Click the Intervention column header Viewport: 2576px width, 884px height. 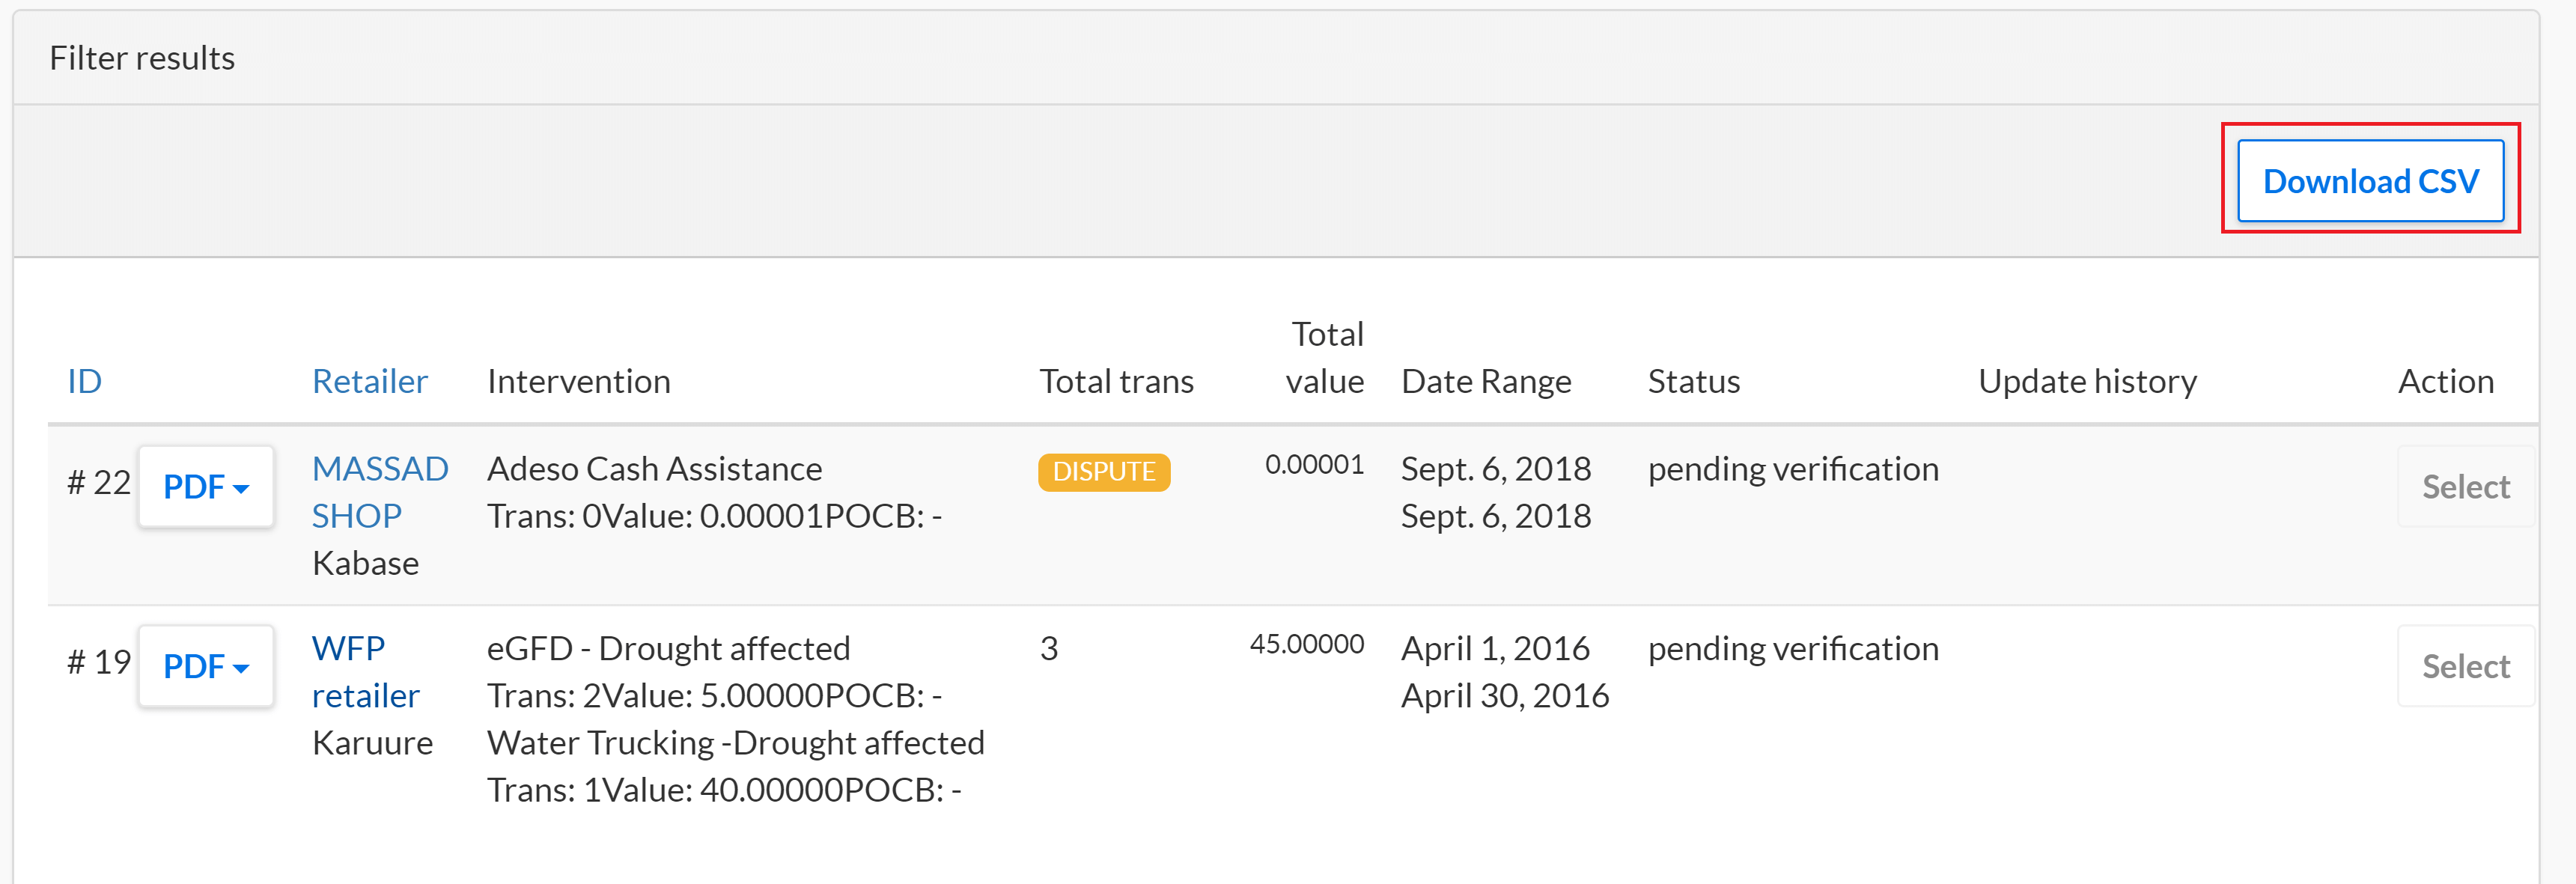tap(578, 381)
